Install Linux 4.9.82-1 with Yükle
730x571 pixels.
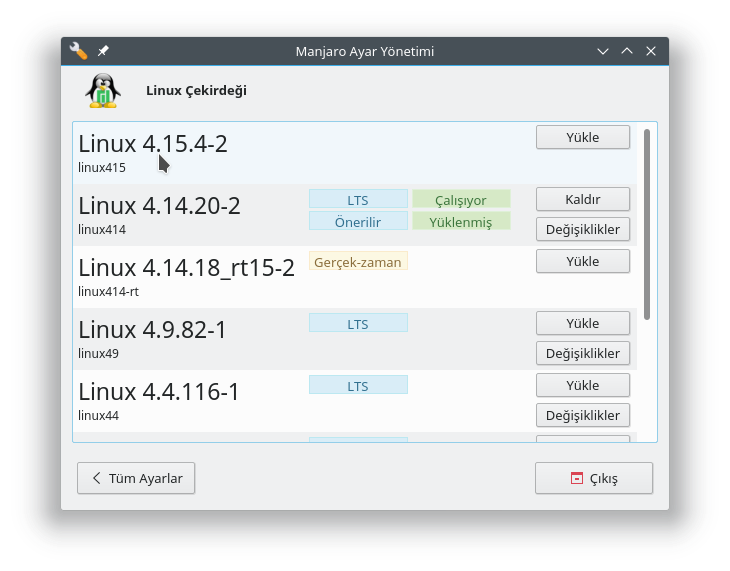click(x=583, y=323)
